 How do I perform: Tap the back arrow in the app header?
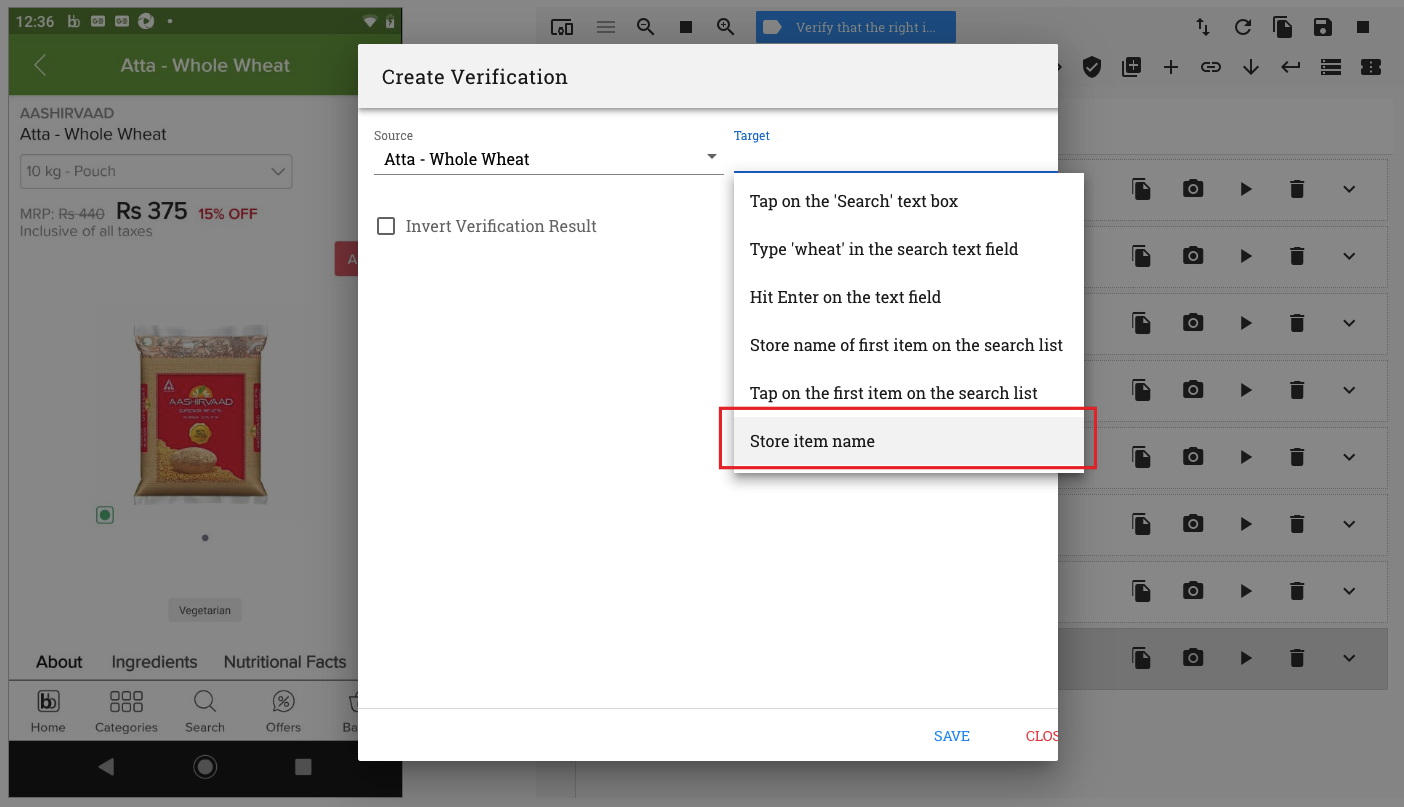[40, 66]
